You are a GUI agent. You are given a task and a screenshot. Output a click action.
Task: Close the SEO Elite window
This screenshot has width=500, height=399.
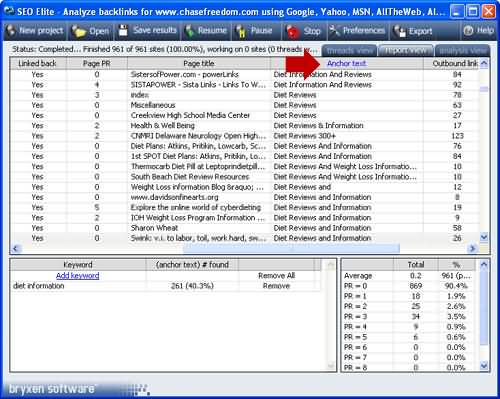tap(488, 12)
